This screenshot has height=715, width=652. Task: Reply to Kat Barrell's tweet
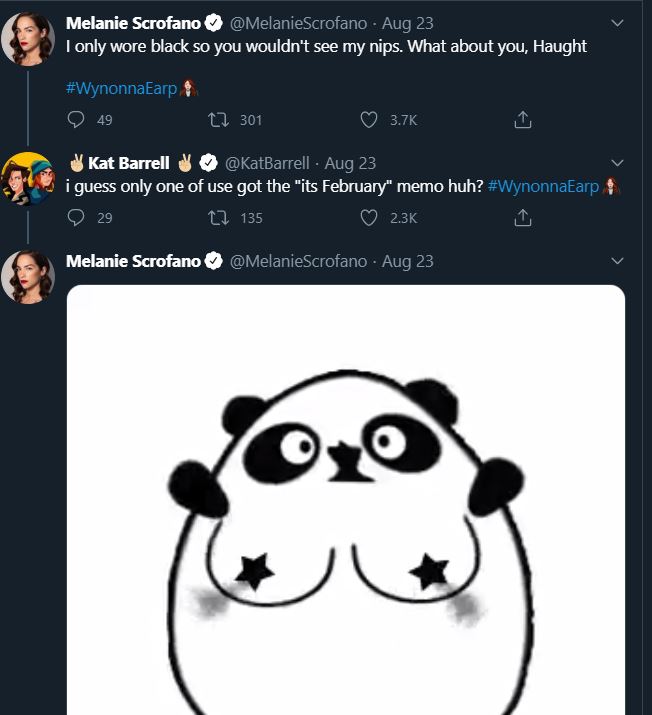pyautogui.click(x=76, y=217)
